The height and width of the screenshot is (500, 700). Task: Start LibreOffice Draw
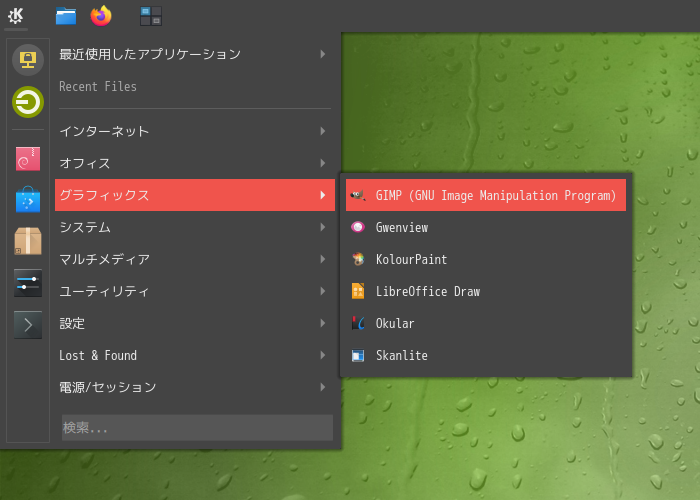pyautogui.click(x=486, y=291)
